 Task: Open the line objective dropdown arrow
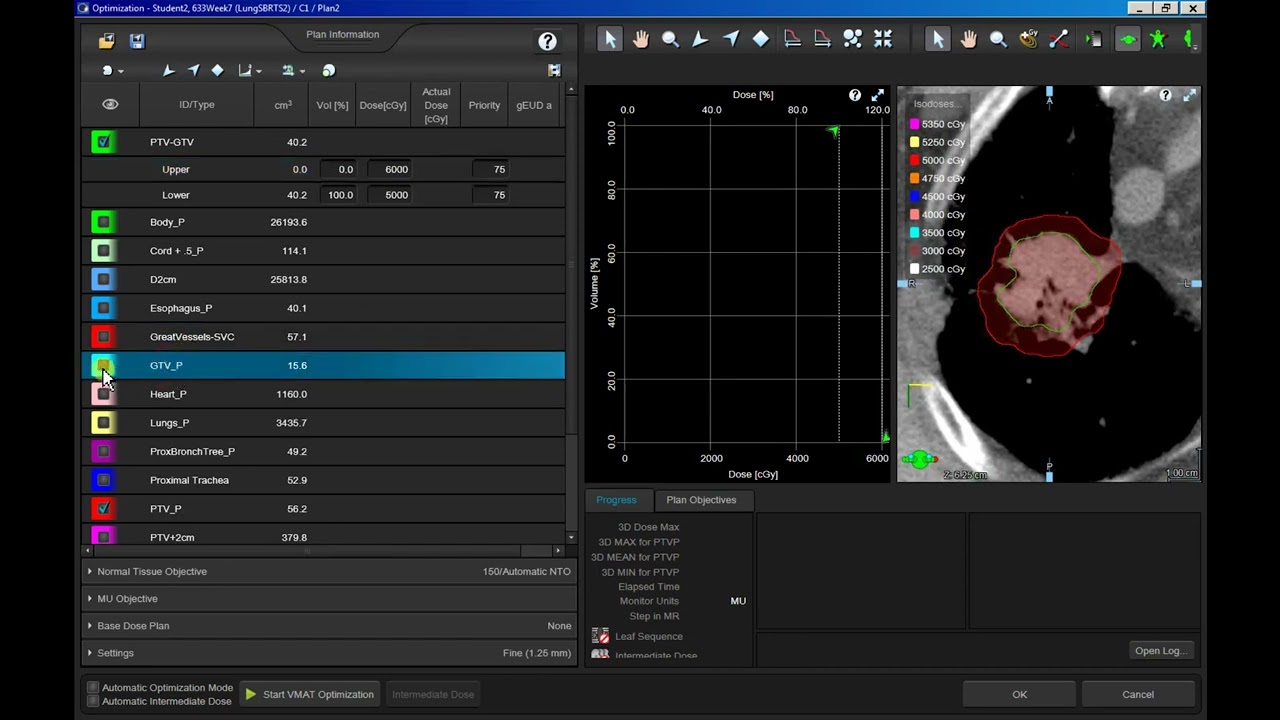pos(259,71)
